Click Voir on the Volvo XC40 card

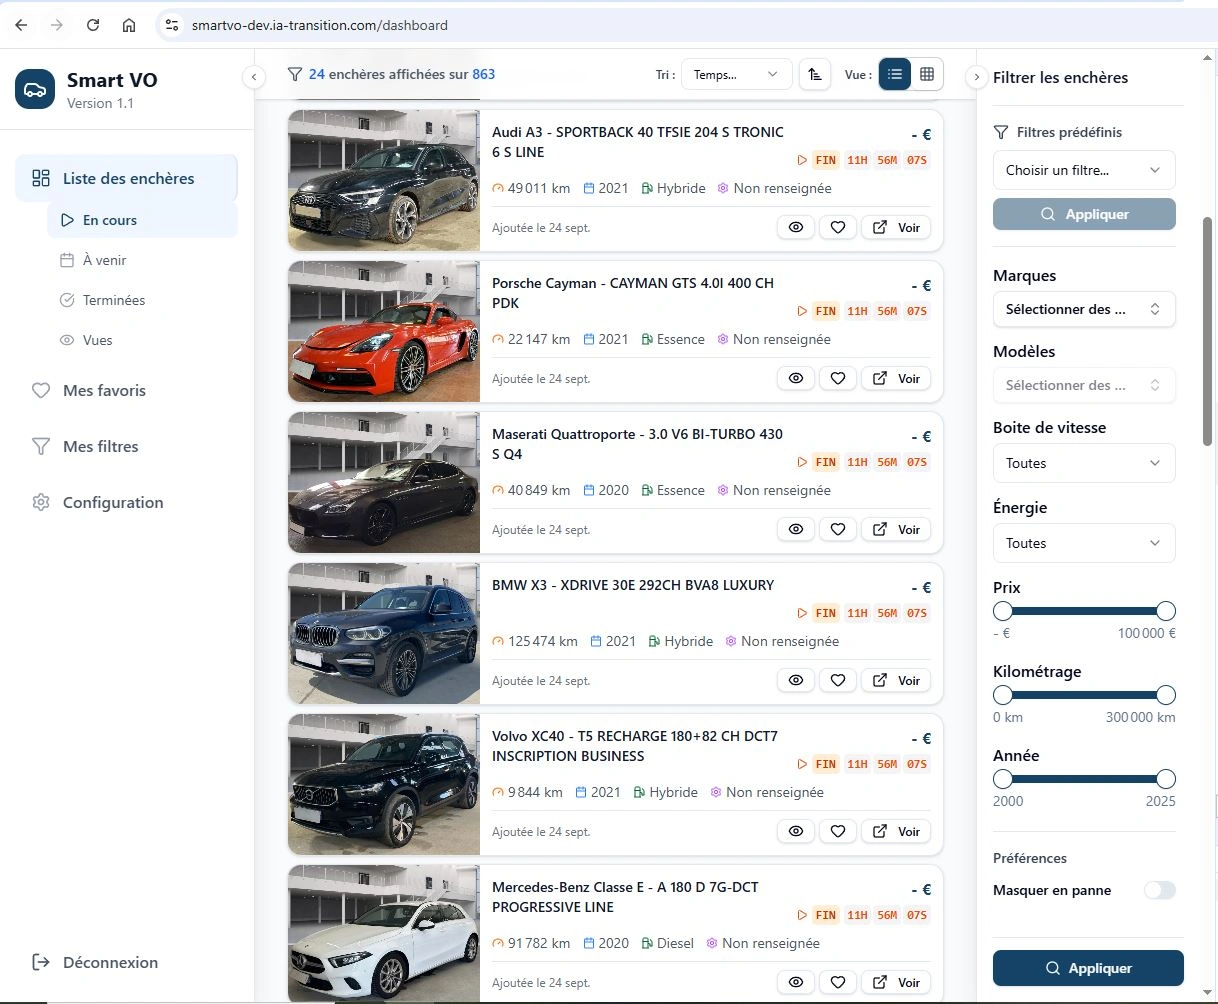click(x=896, y=831)
